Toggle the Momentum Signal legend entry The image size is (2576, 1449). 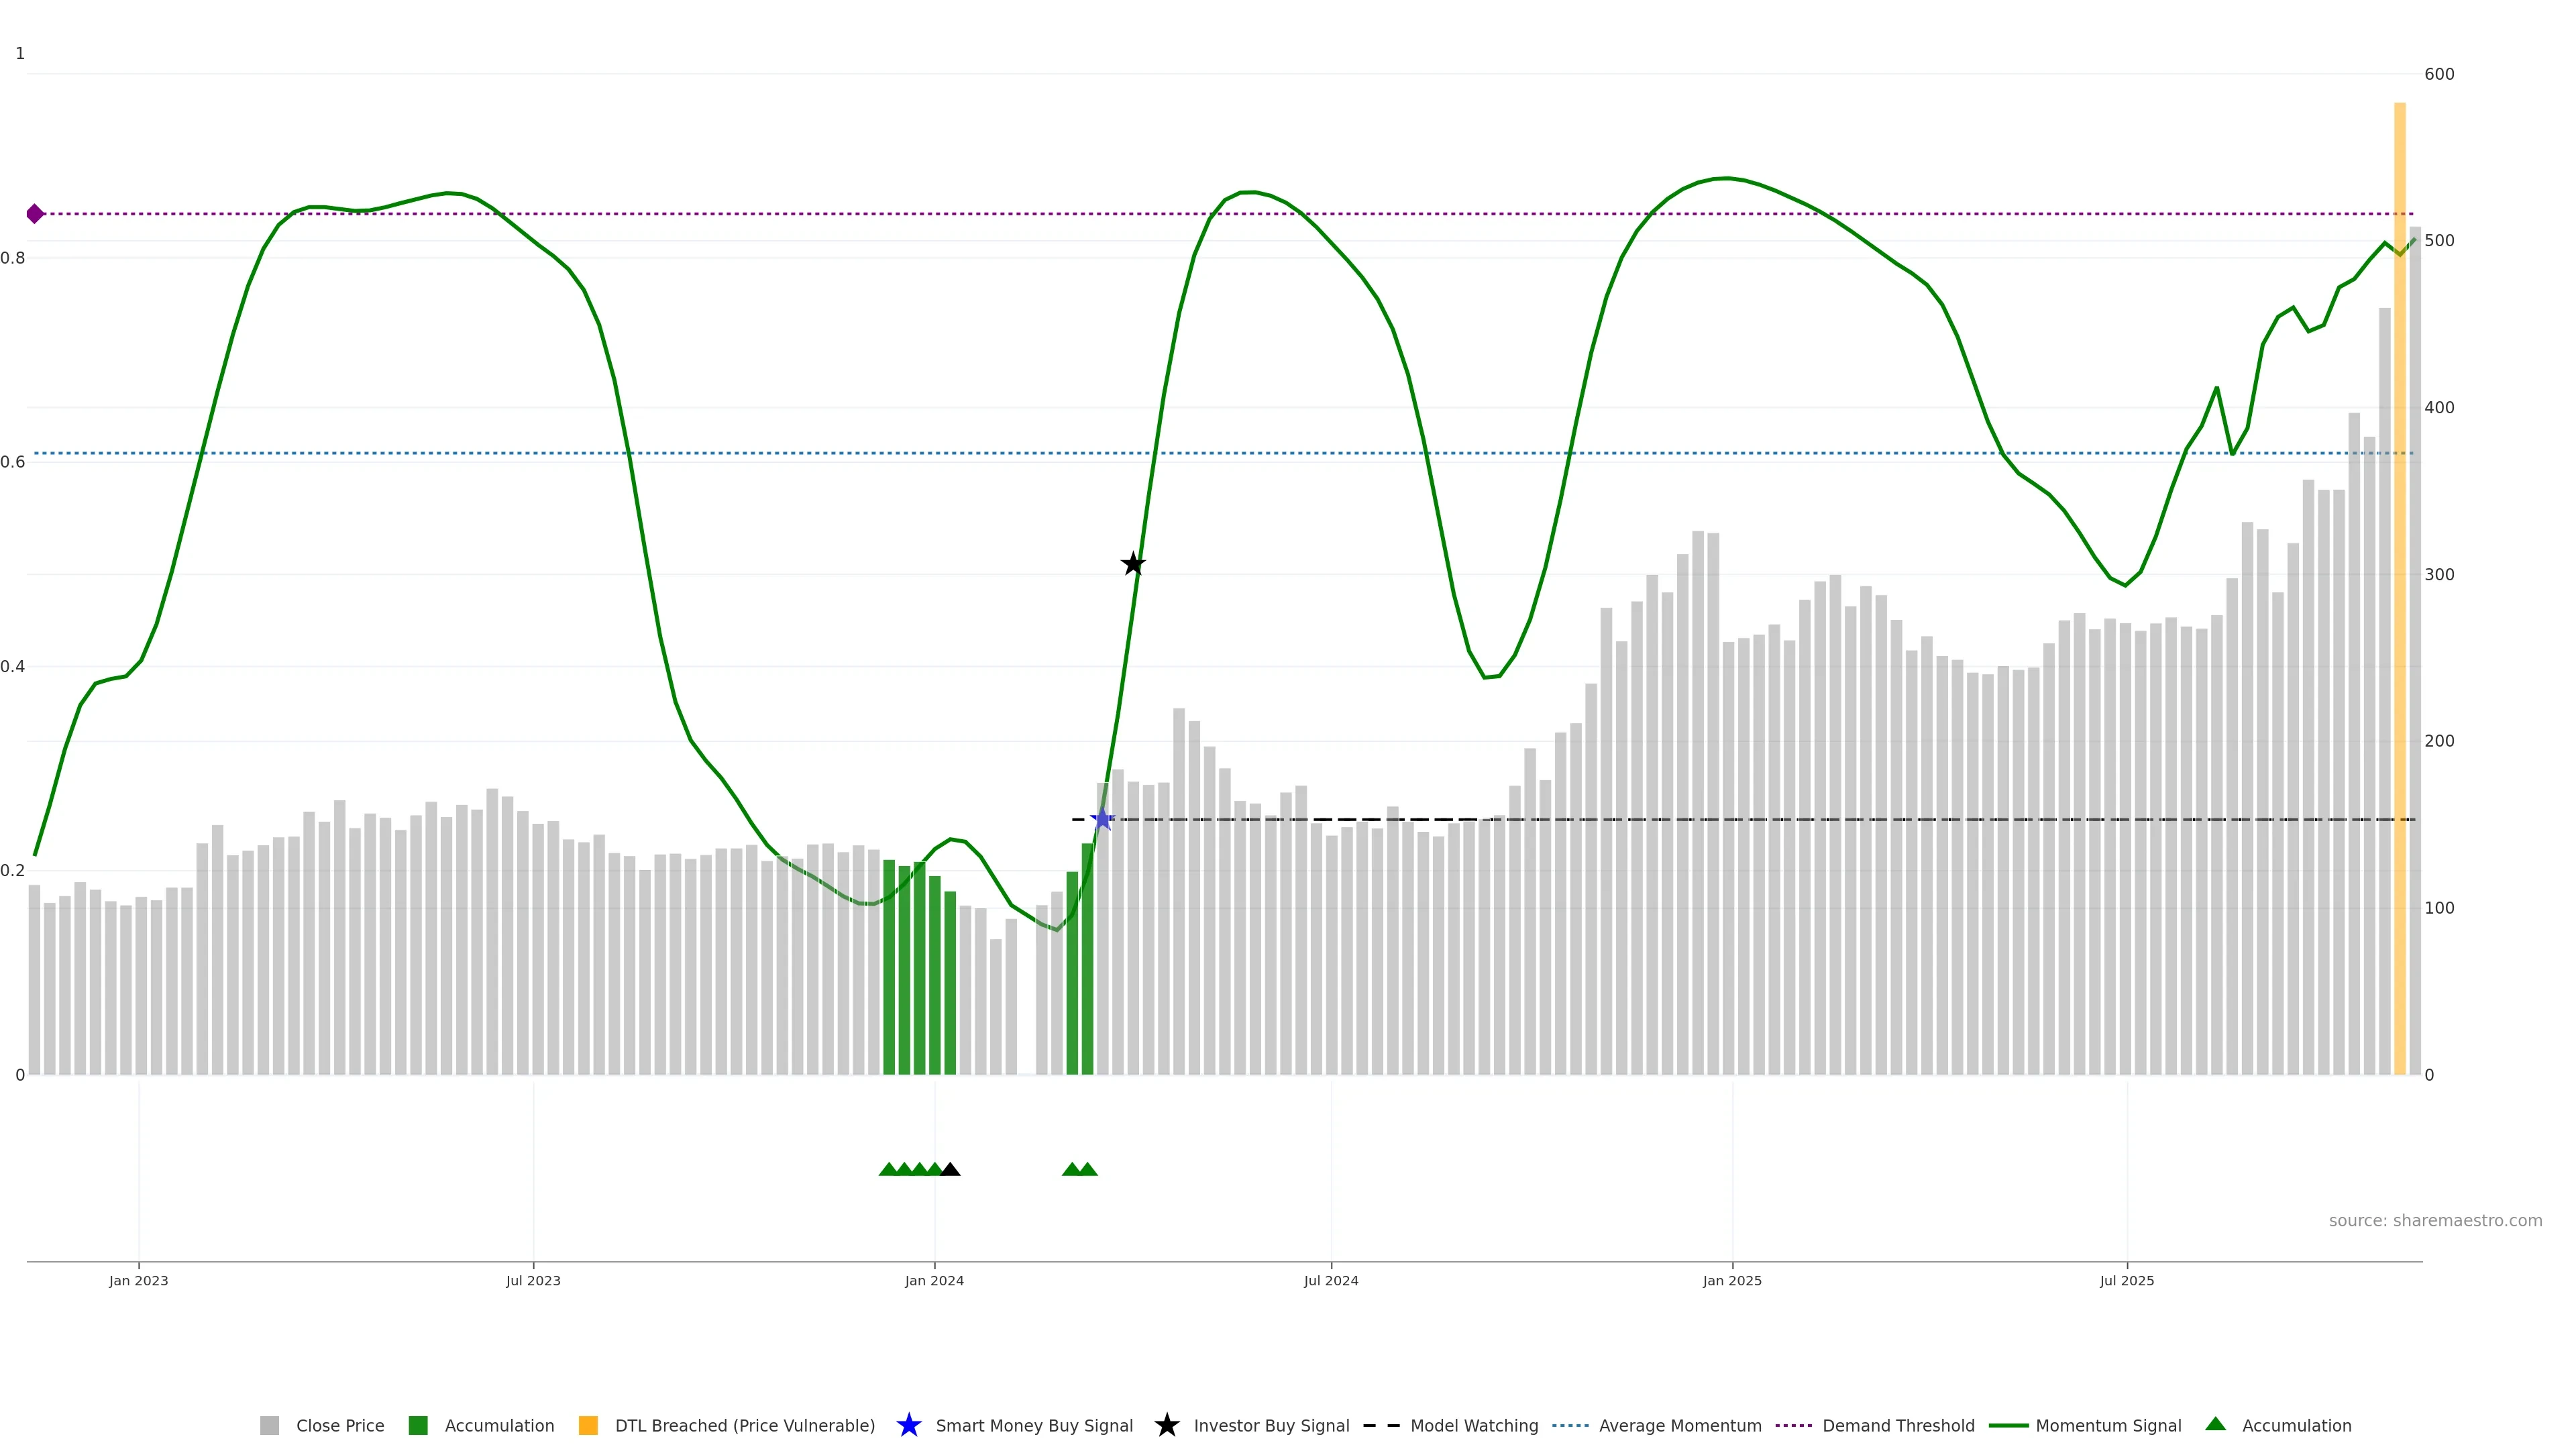[2108, 1425]
